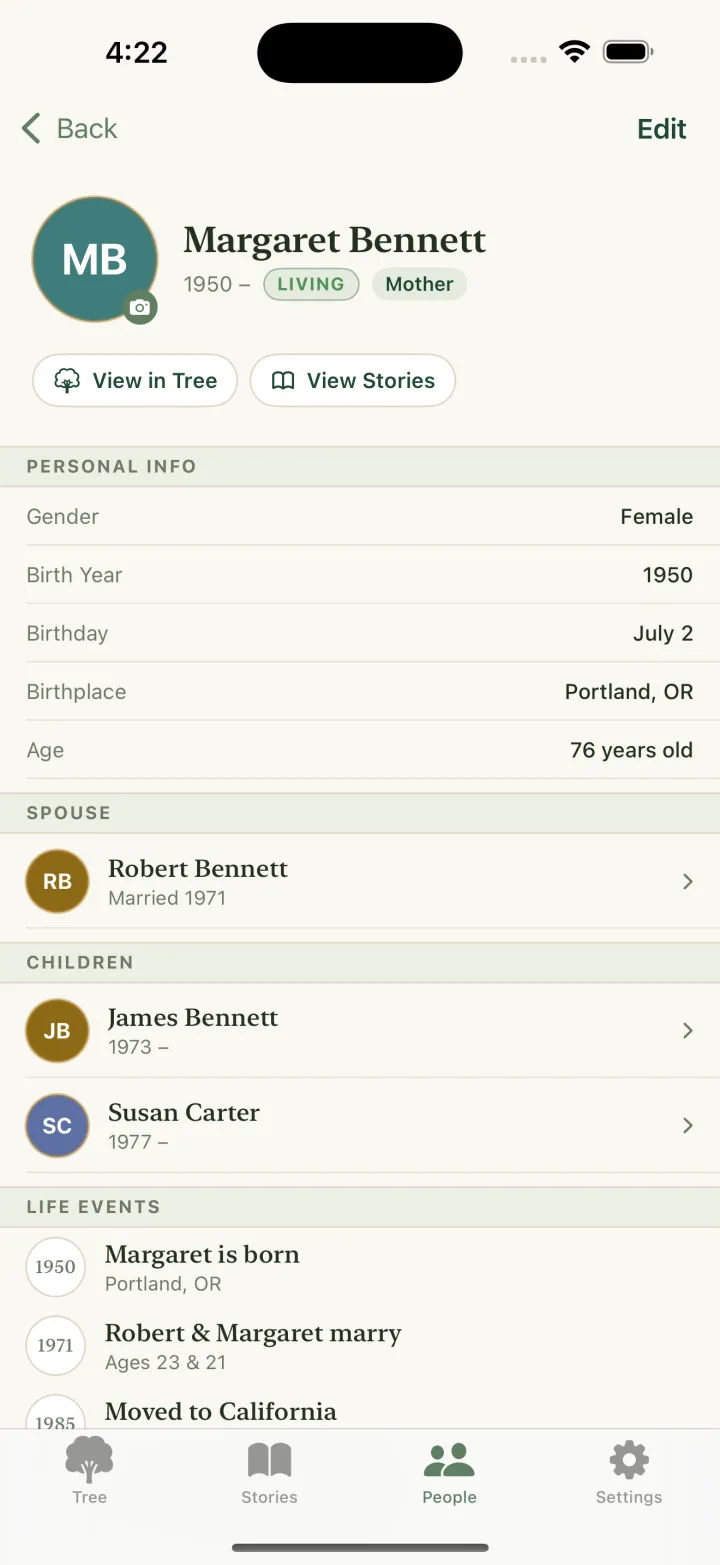Tap the 1971 life event year circle

coord(55,1345)
